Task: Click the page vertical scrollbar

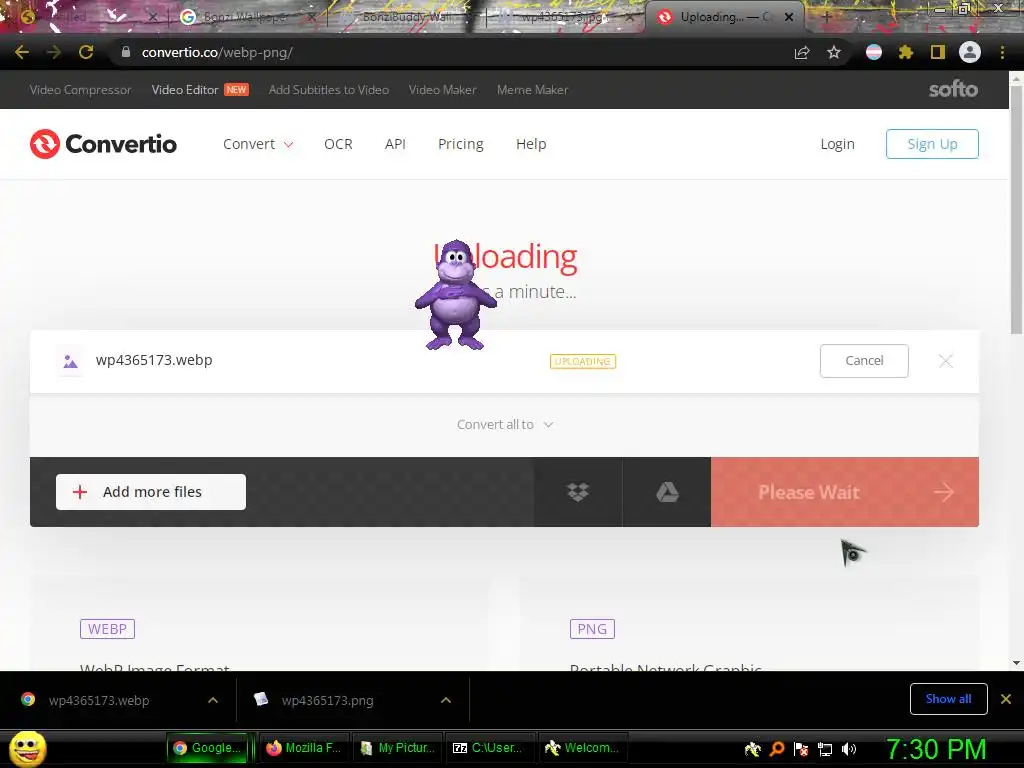Action: click(1016, 209)
